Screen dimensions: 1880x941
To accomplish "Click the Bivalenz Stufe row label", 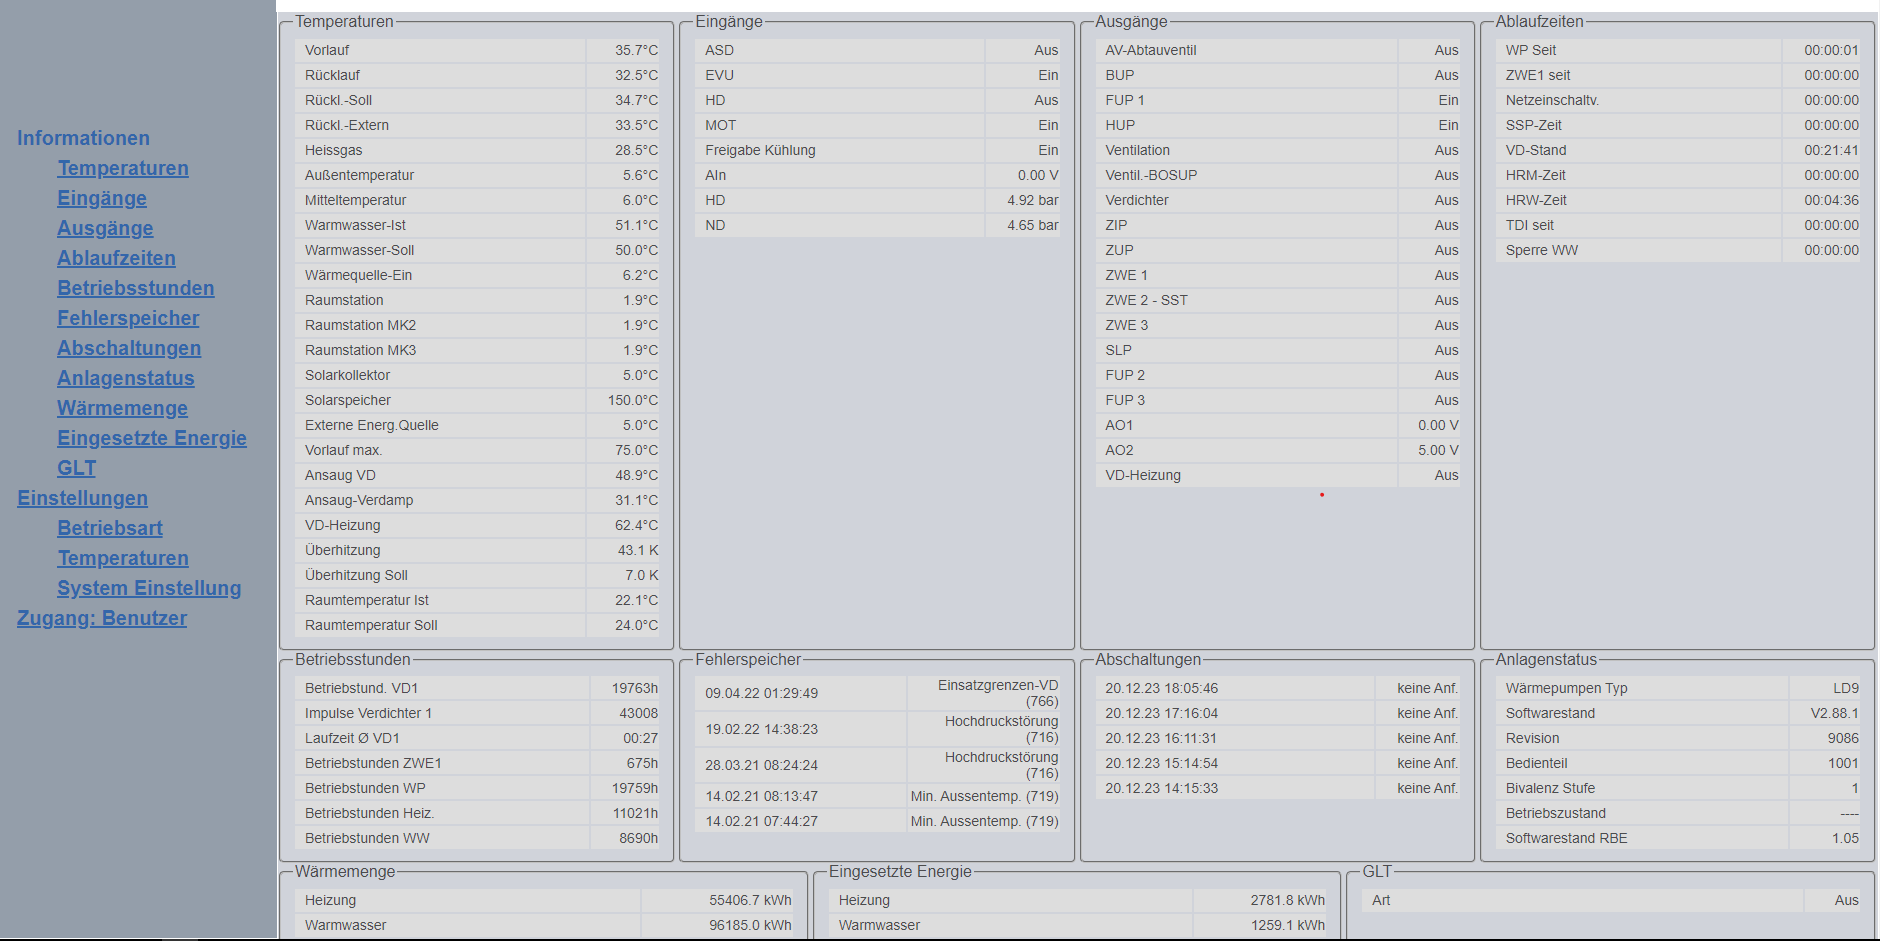I will click(x=1551, y=788).
